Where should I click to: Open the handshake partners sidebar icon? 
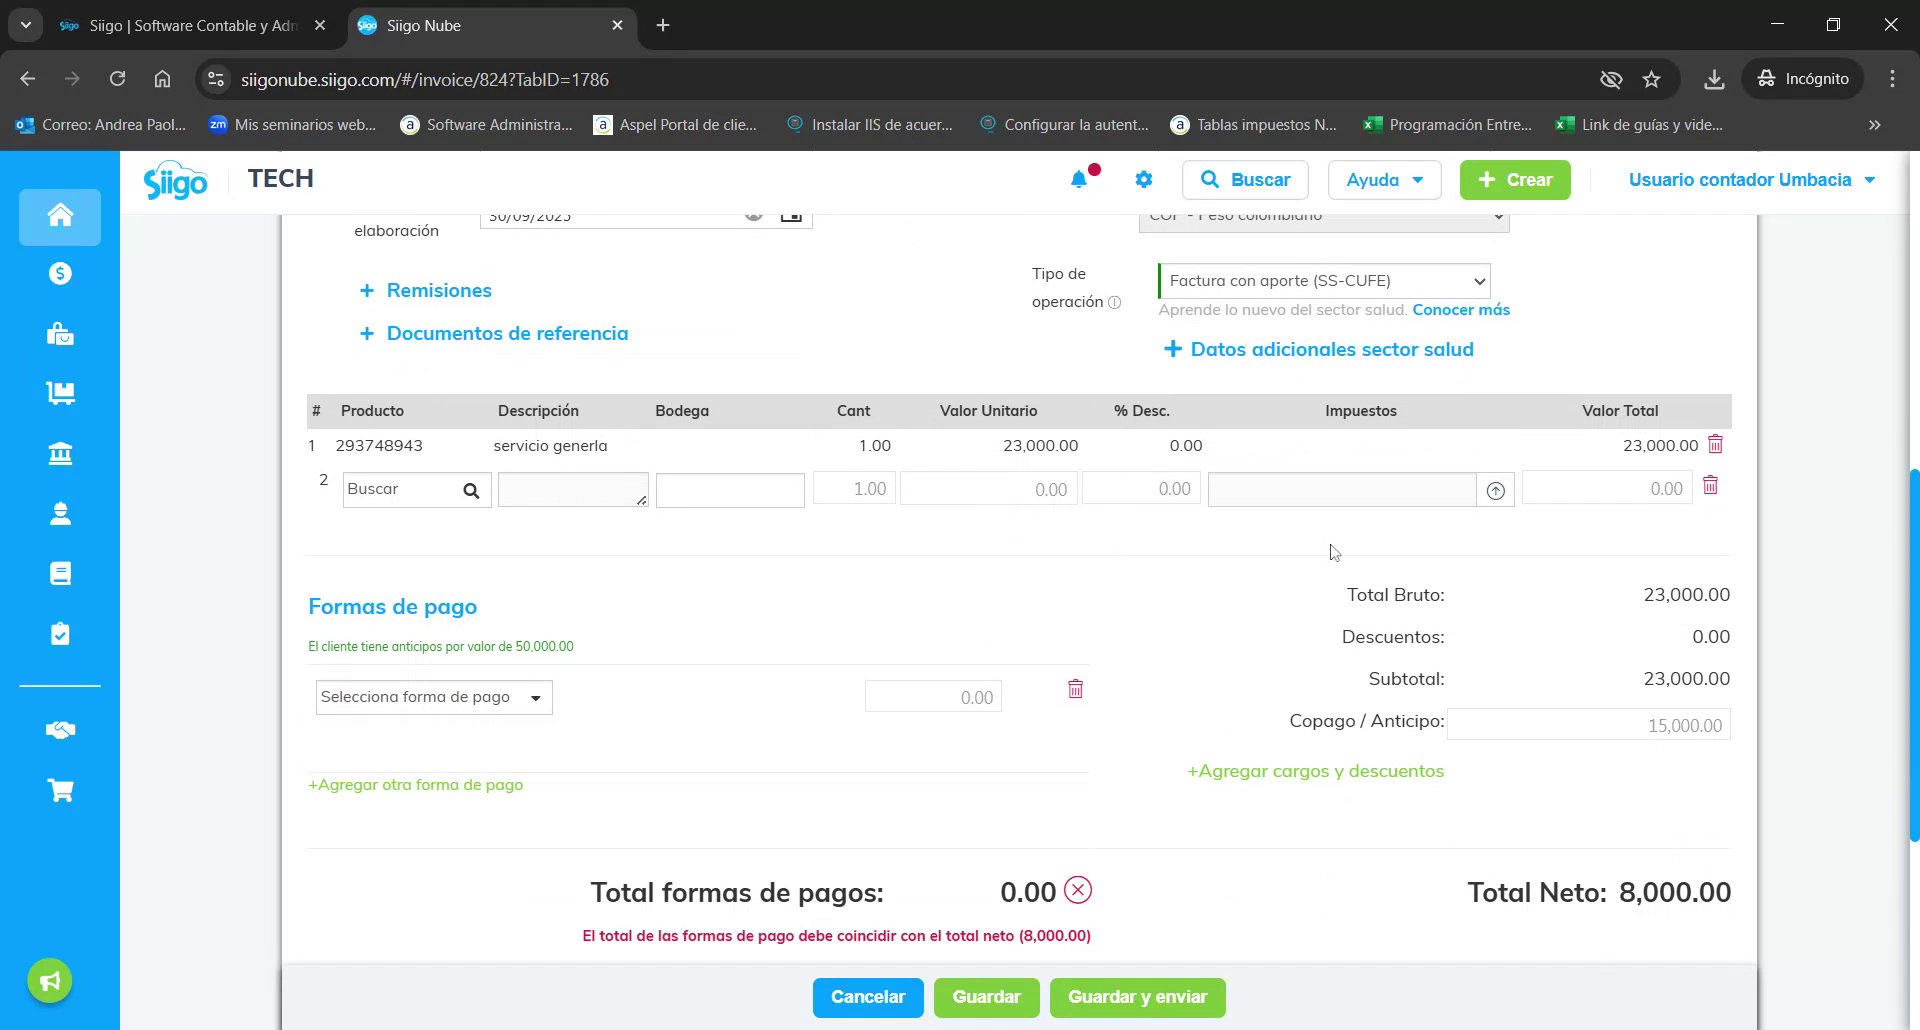(60, 730)
